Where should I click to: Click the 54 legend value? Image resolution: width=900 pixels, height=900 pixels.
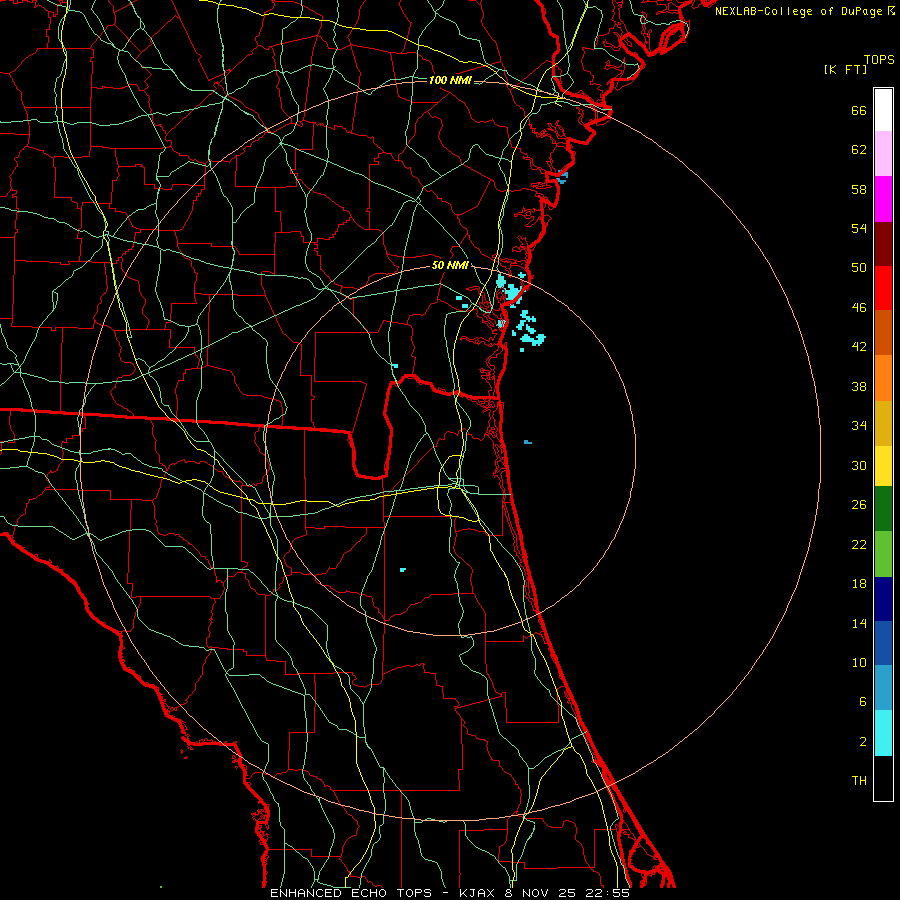click(x=859, y=228)
